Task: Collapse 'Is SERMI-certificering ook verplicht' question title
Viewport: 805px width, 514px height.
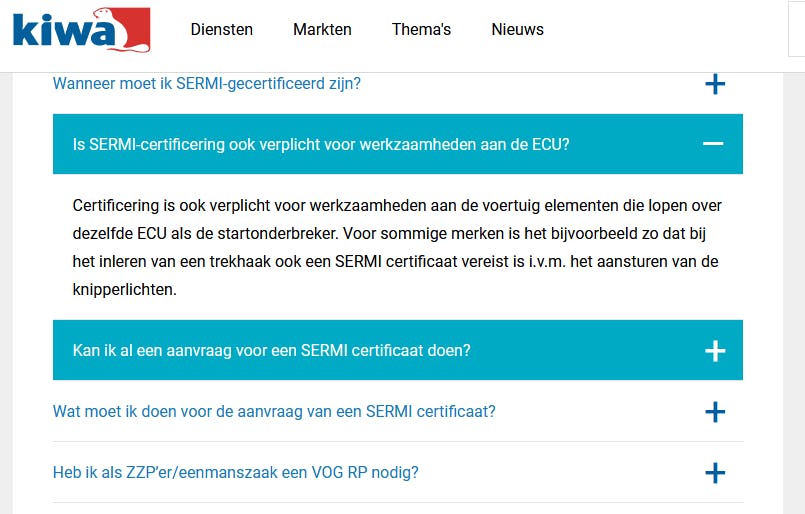Action: pos(321,144)
